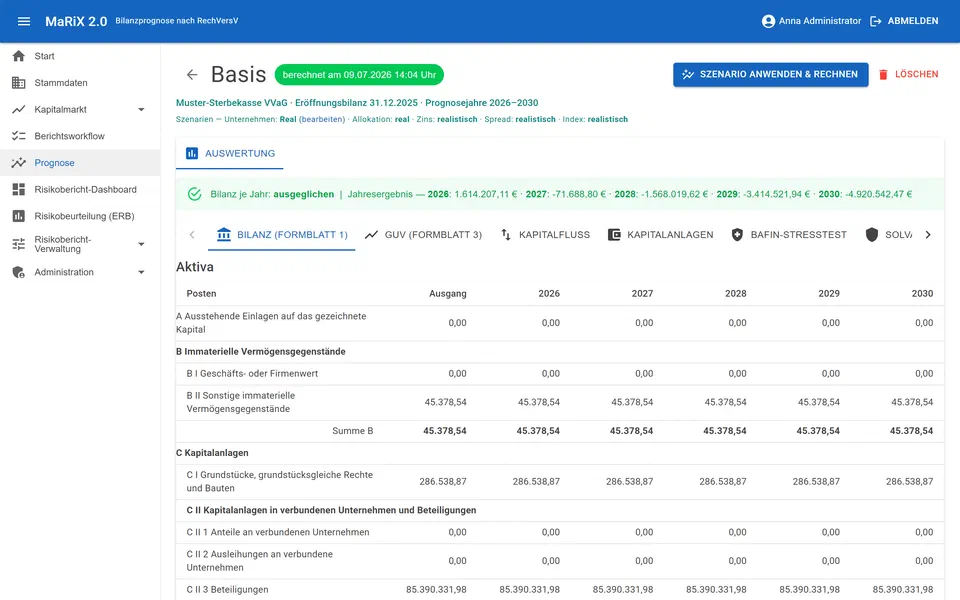Click row C II 3 Beteiligungen
This screenshot has width=960, height=600.
click(x=560, y=590)
